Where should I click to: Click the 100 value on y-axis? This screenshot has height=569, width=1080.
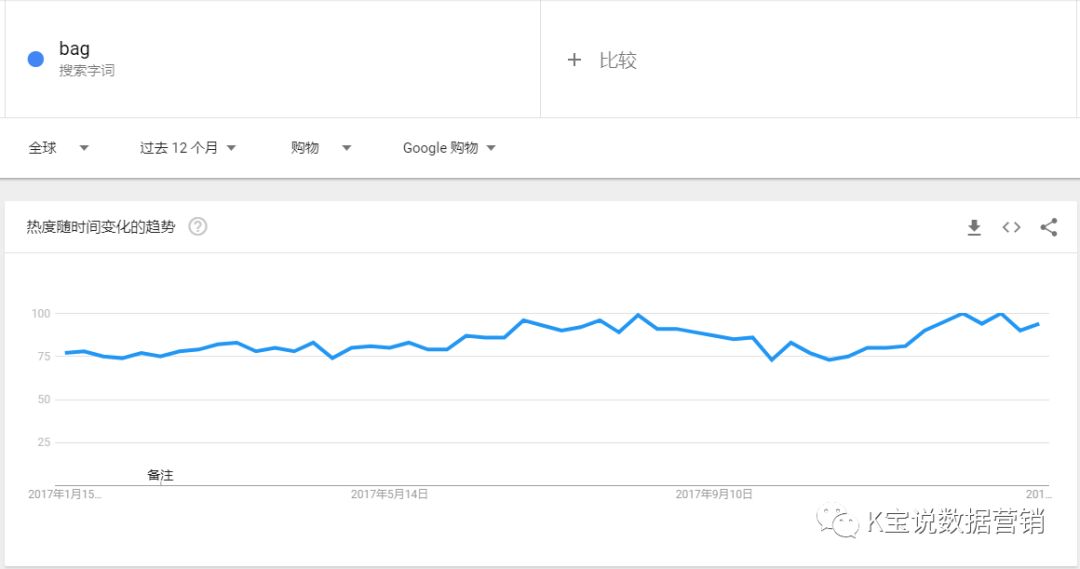click(x=40, y=314)
